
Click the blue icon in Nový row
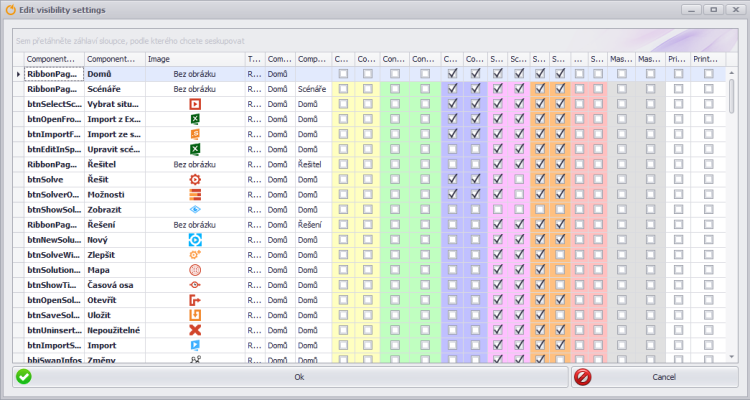pos(195,240)
